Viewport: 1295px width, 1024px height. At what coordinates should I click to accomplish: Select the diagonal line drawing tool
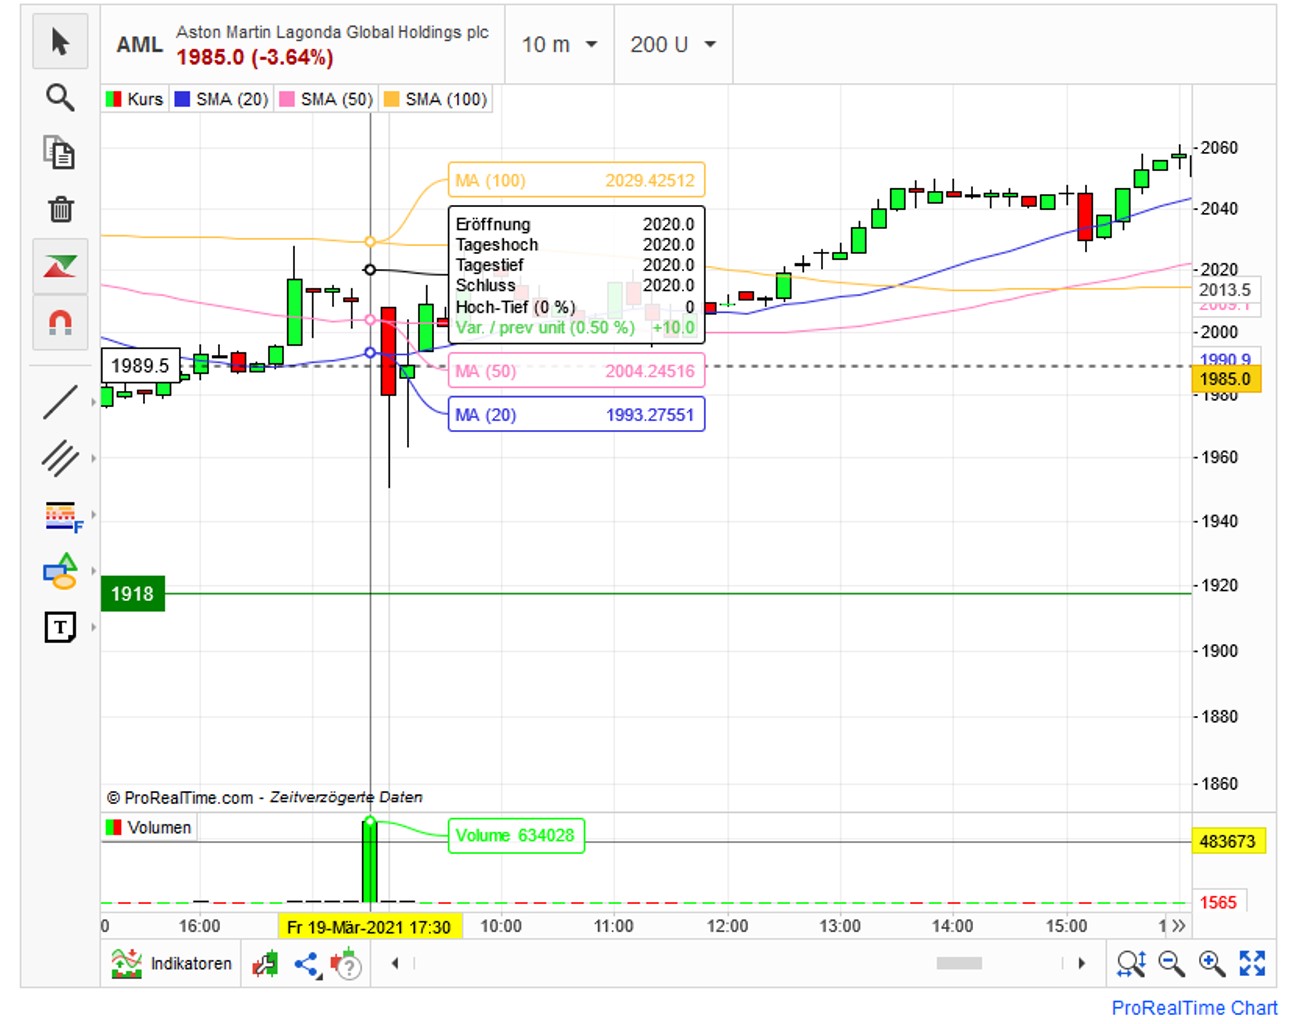pyautogui.click(x=60, y=402)
